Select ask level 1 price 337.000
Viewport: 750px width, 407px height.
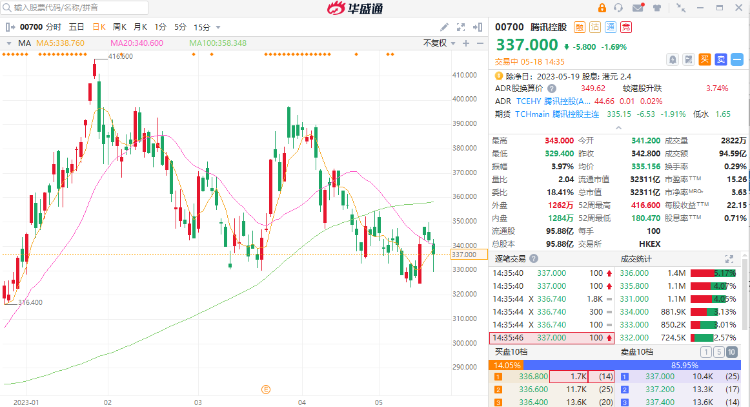[660, 376]
